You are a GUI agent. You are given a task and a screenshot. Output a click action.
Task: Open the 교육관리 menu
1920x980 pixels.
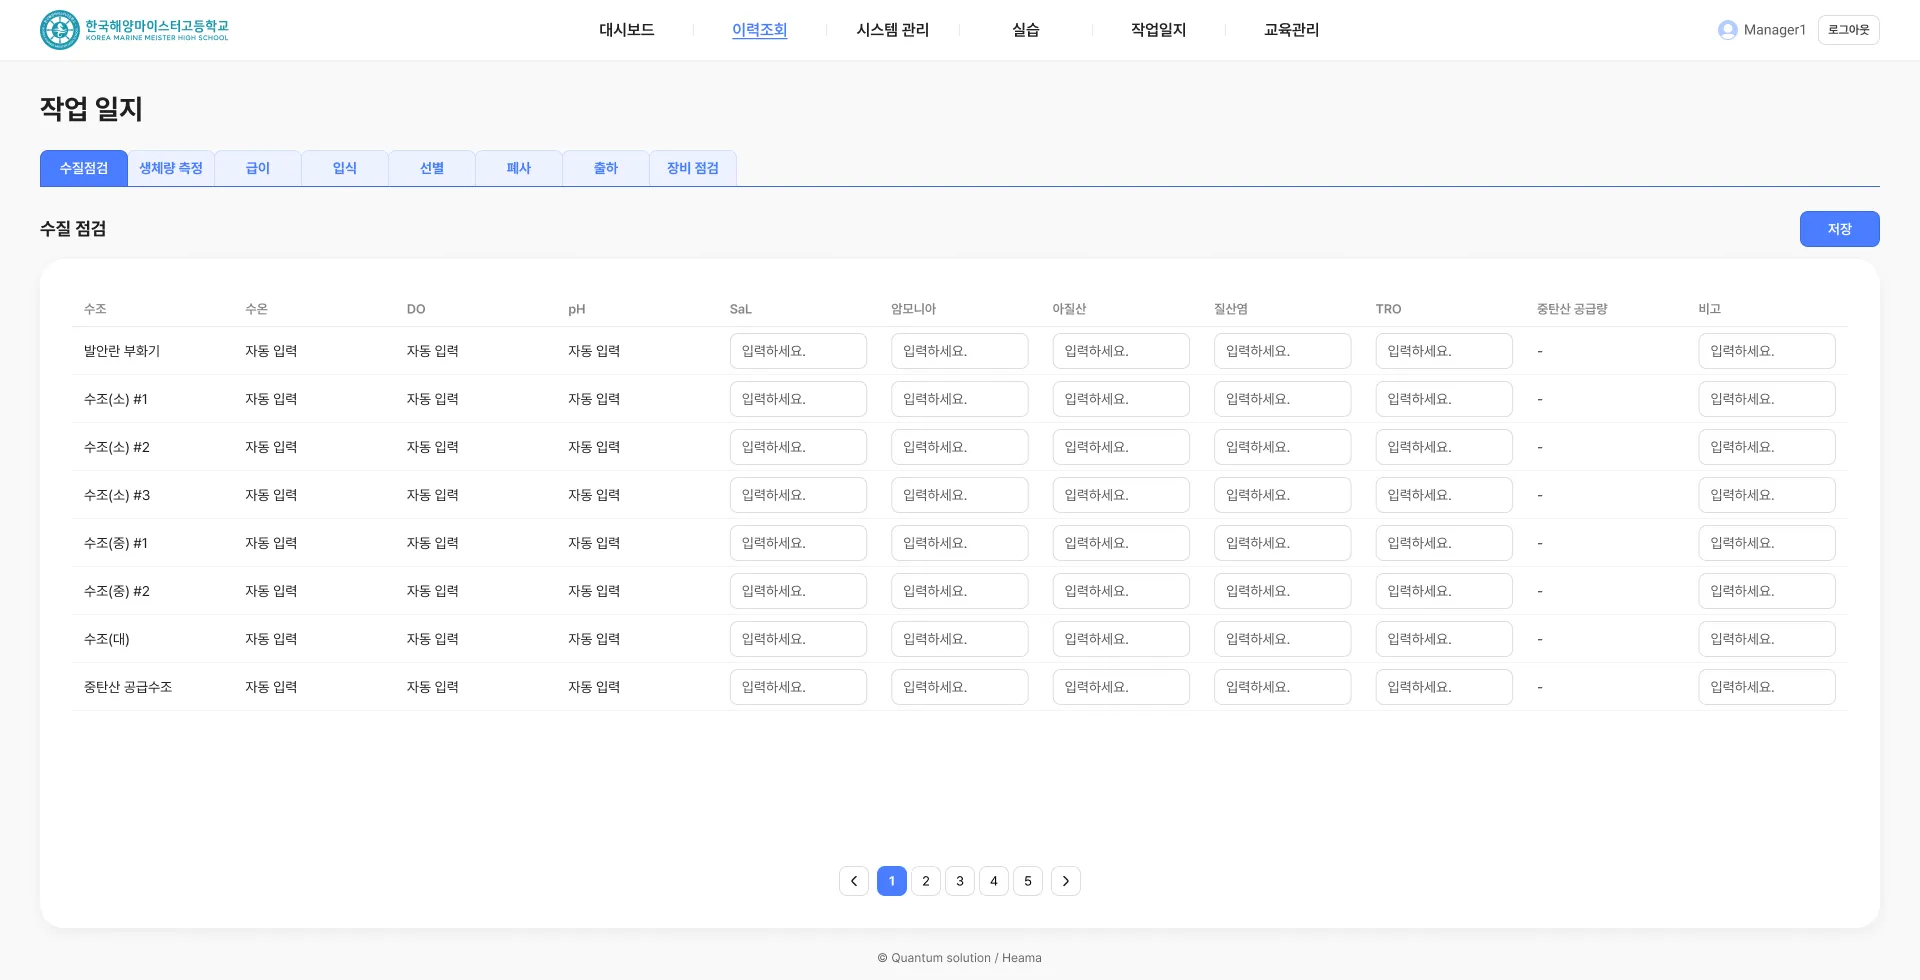(x=1292, y=30)
